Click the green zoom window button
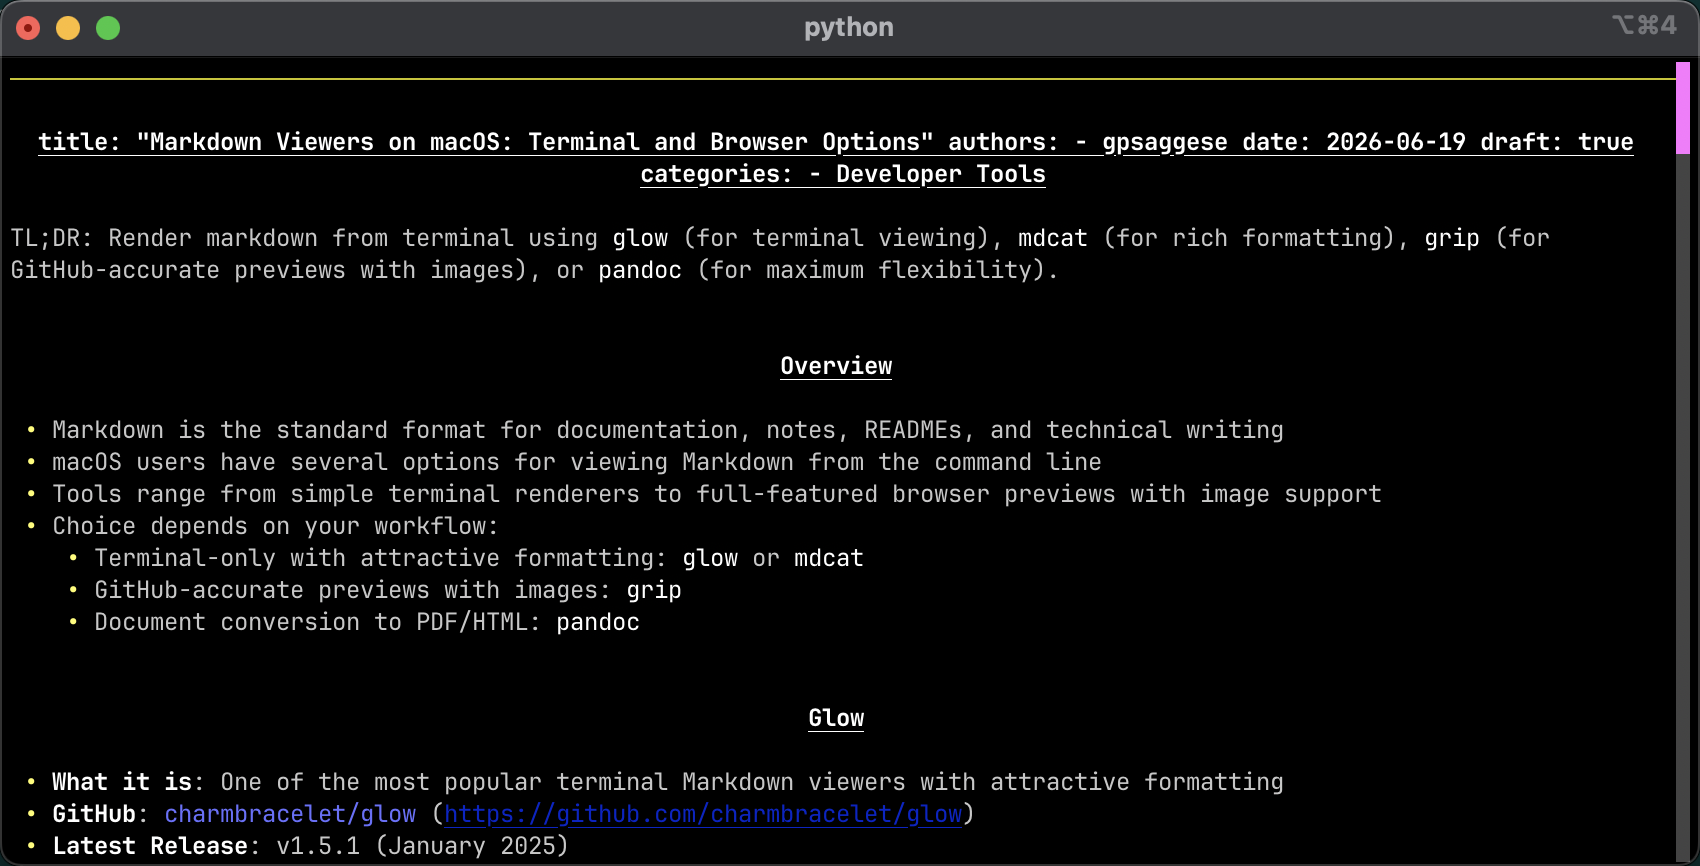Viewport: 1700px width, 866px height. (108, 28)
